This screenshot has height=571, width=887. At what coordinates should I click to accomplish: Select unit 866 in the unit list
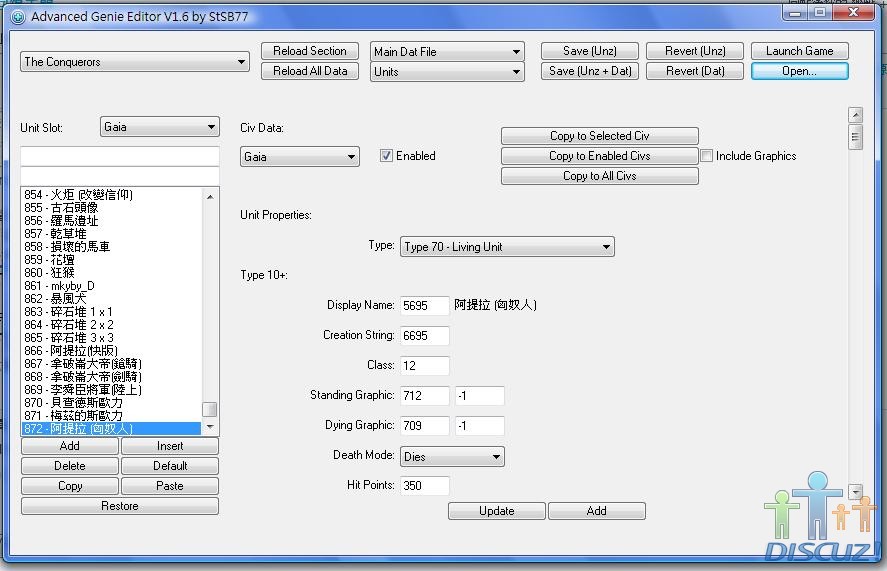point(70,351)
